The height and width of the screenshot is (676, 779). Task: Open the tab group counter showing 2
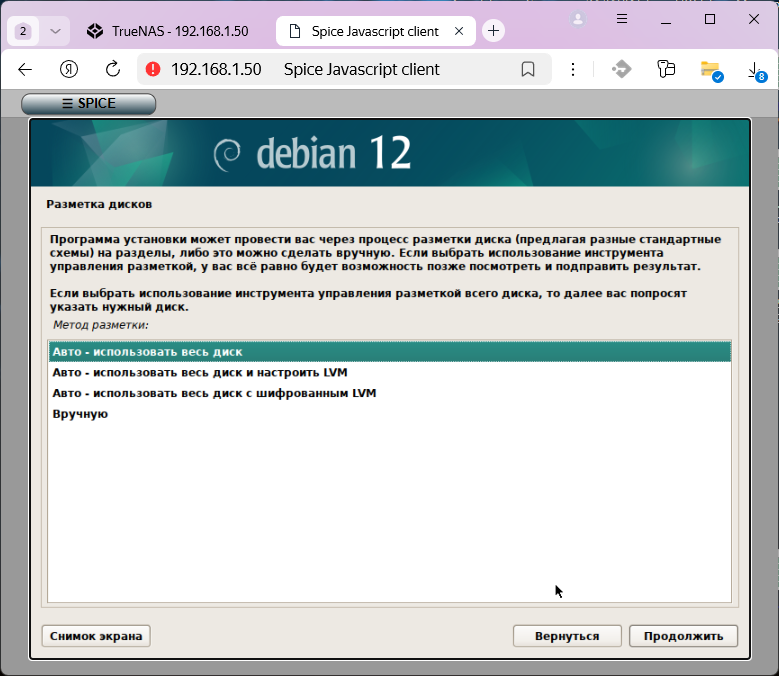tap(23, 31)
